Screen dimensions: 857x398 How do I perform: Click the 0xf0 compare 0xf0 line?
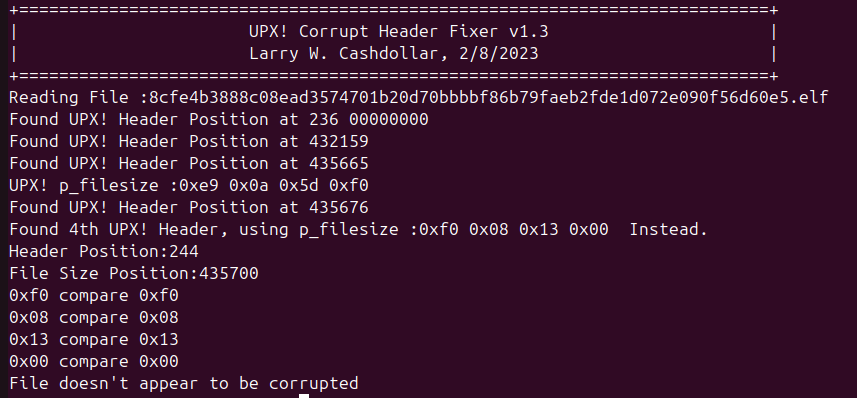94,296
